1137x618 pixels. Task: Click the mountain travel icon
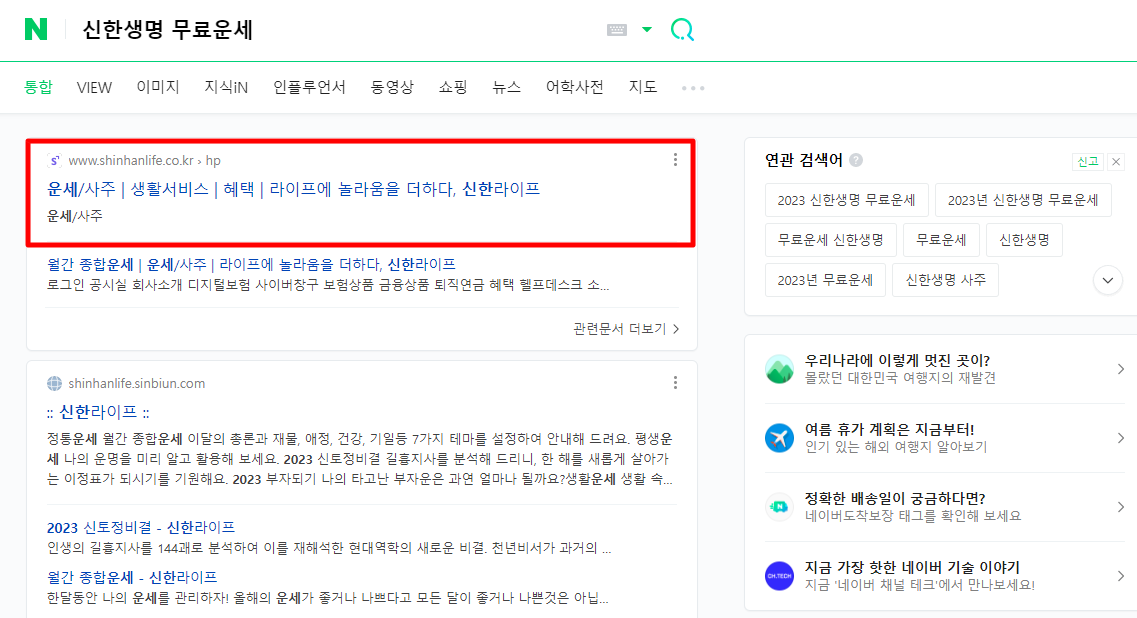click(x=780, y=369)
